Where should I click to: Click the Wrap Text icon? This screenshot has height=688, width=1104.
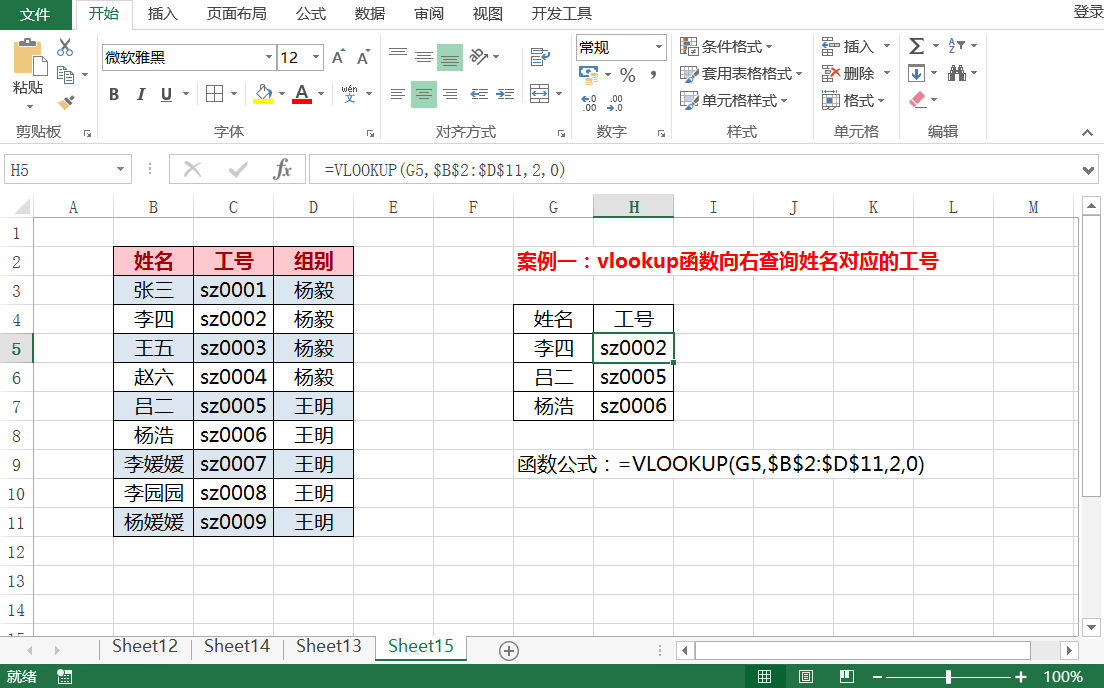(540, 57)
